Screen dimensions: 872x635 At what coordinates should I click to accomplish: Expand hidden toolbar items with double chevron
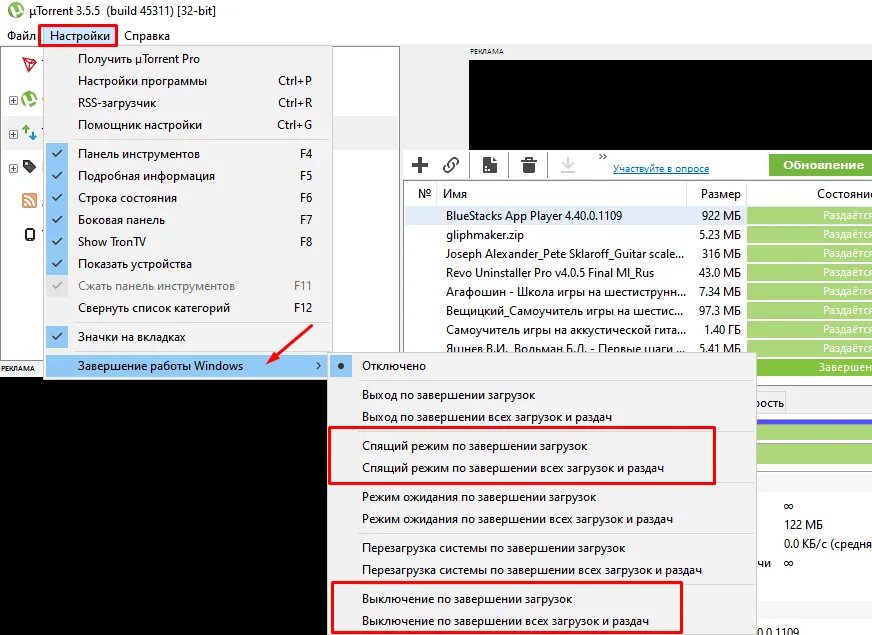click(x=602, y=156)
